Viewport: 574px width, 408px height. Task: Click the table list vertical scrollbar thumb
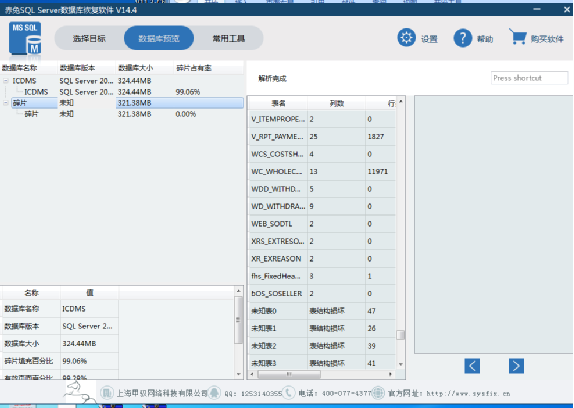tap(400, 335)
